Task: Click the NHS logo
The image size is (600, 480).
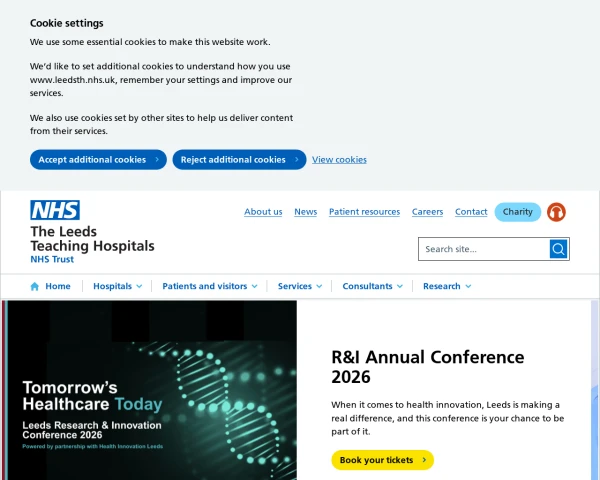Action: (55, 210)
